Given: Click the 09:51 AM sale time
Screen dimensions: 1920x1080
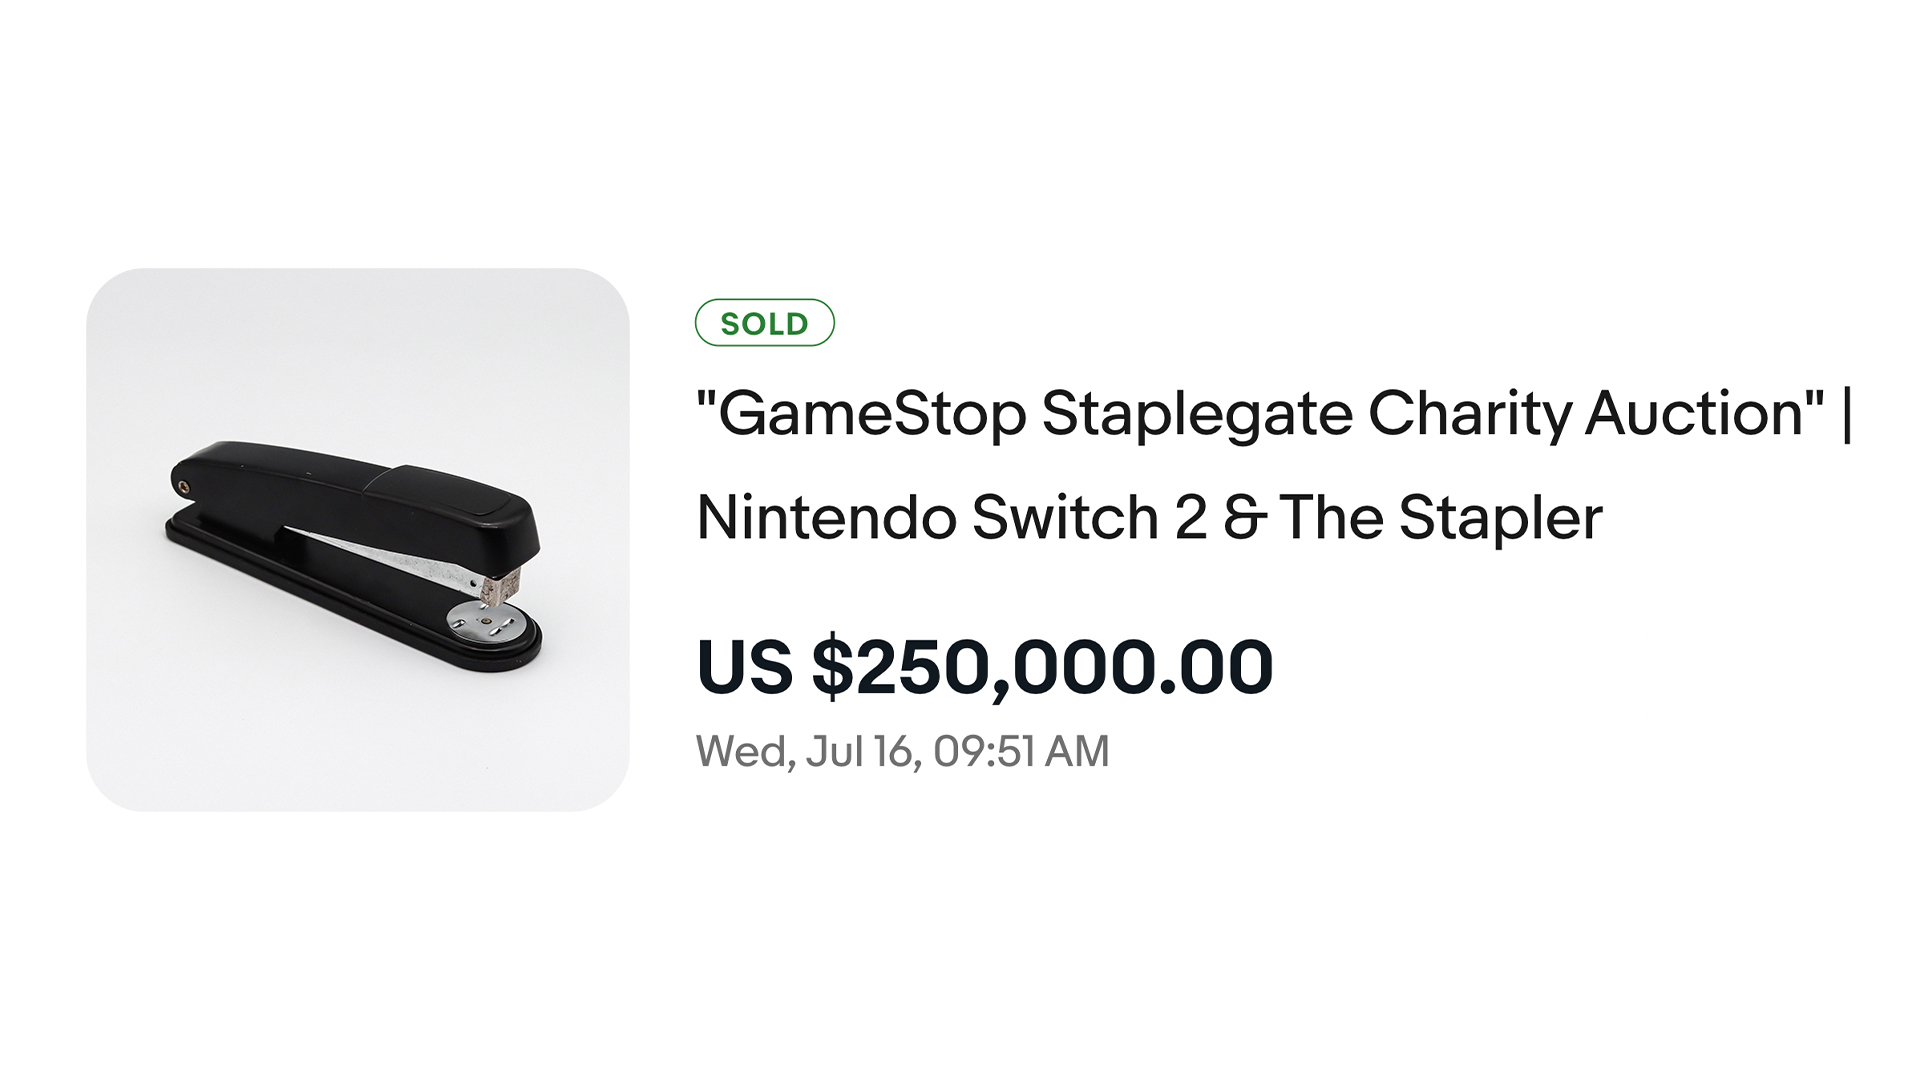Looking at the screenshot, I should click(1021, 752).
